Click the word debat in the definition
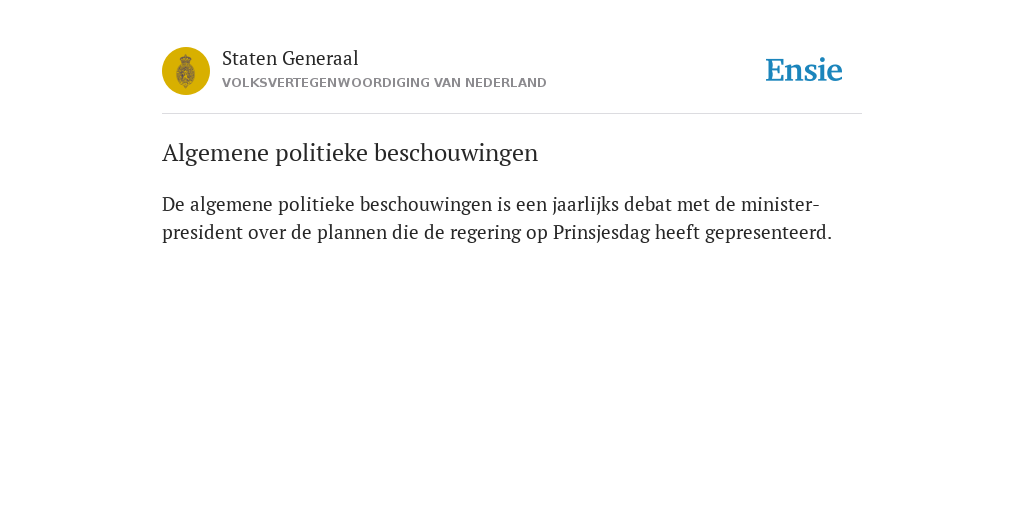 click(648, 204)
